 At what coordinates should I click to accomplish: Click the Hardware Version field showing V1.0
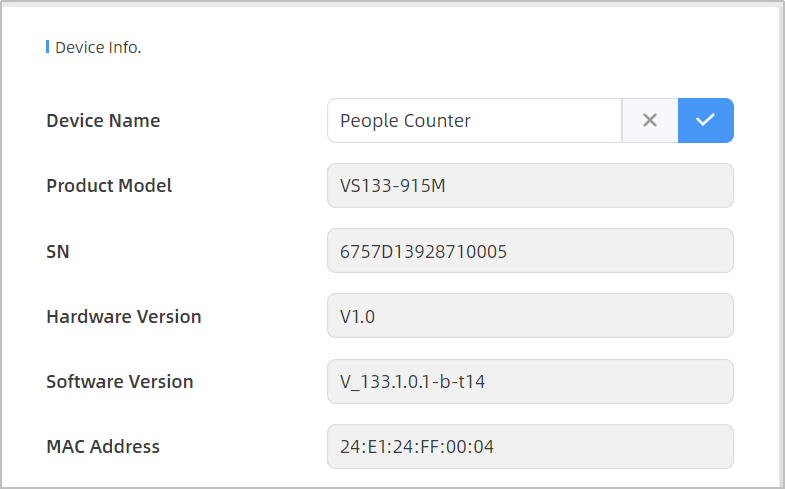(x=530, y=316)
